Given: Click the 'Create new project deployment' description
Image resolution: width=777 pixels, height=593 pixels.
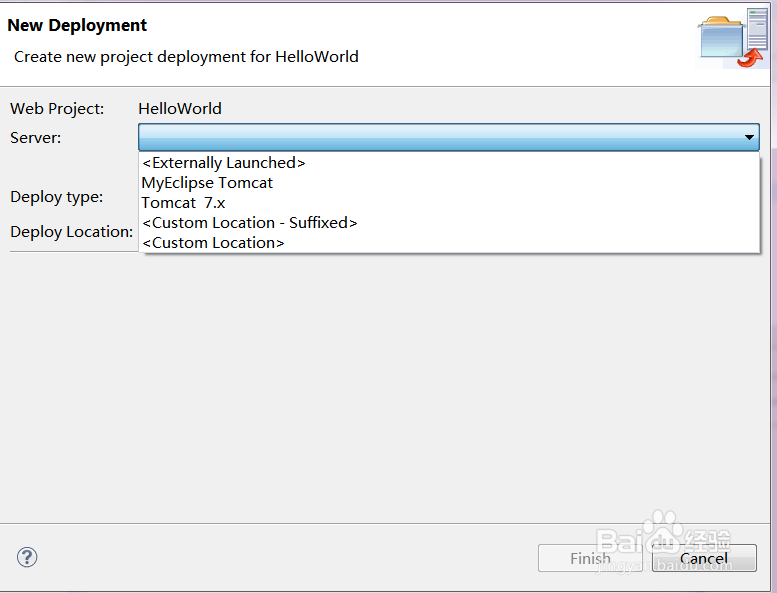Looking at the screenshot, I should point(186,56).
